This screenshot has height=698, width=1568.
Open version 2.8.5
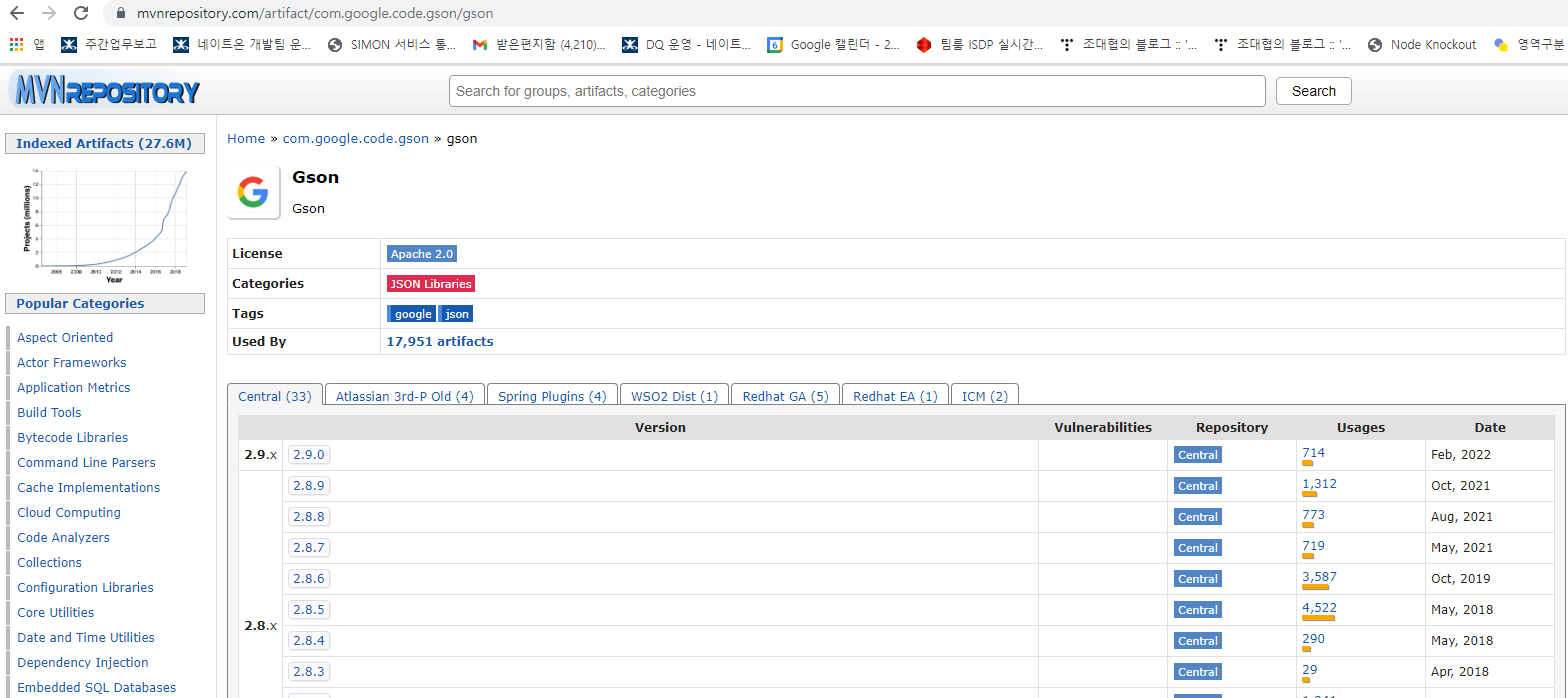pyautogui.click(x=309, y=609)
